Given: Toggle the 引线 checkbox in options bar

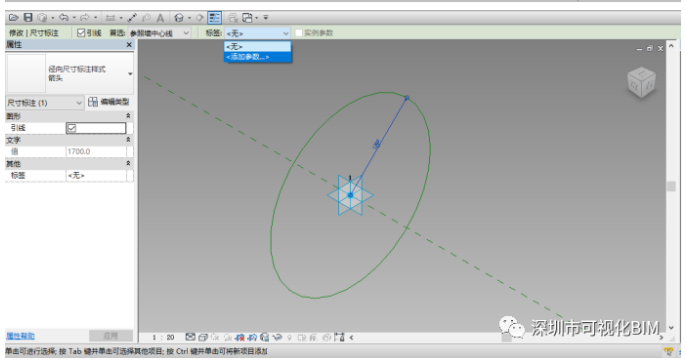Looking at the screenshot, I should [x=81, y=33].
